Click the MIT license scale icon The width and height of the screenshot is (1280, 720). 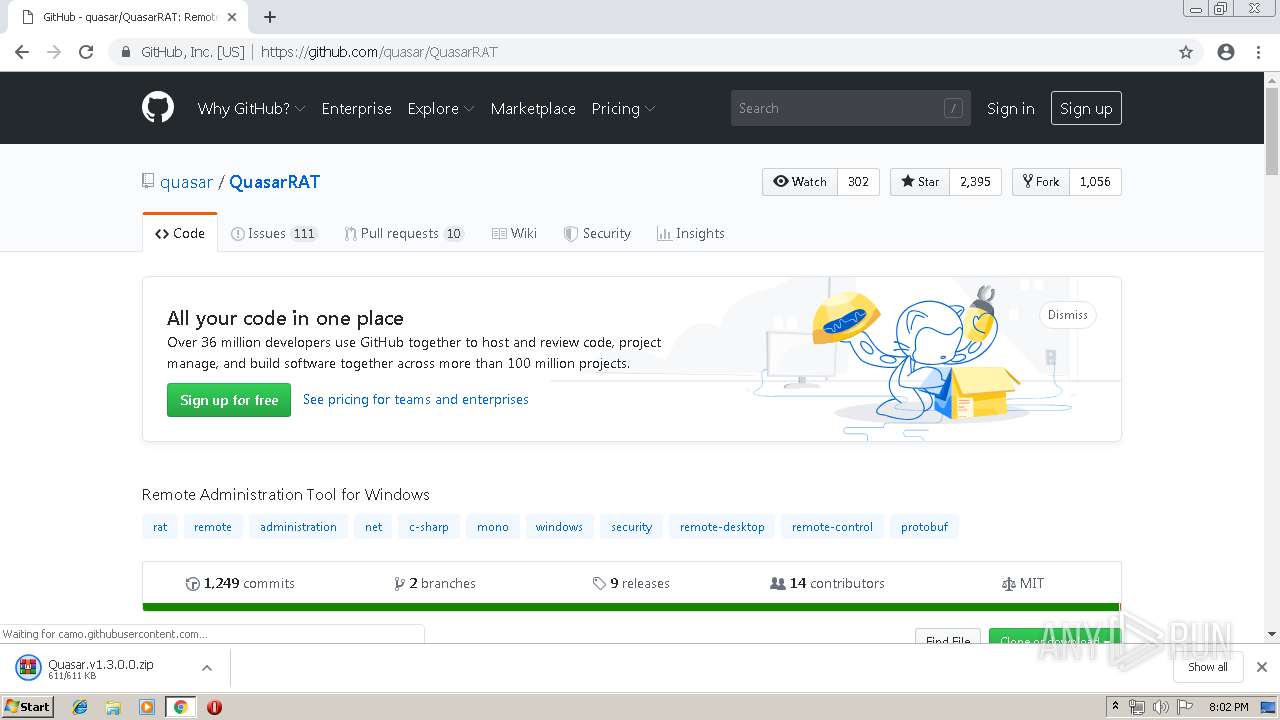click(x=1008, y=584)
